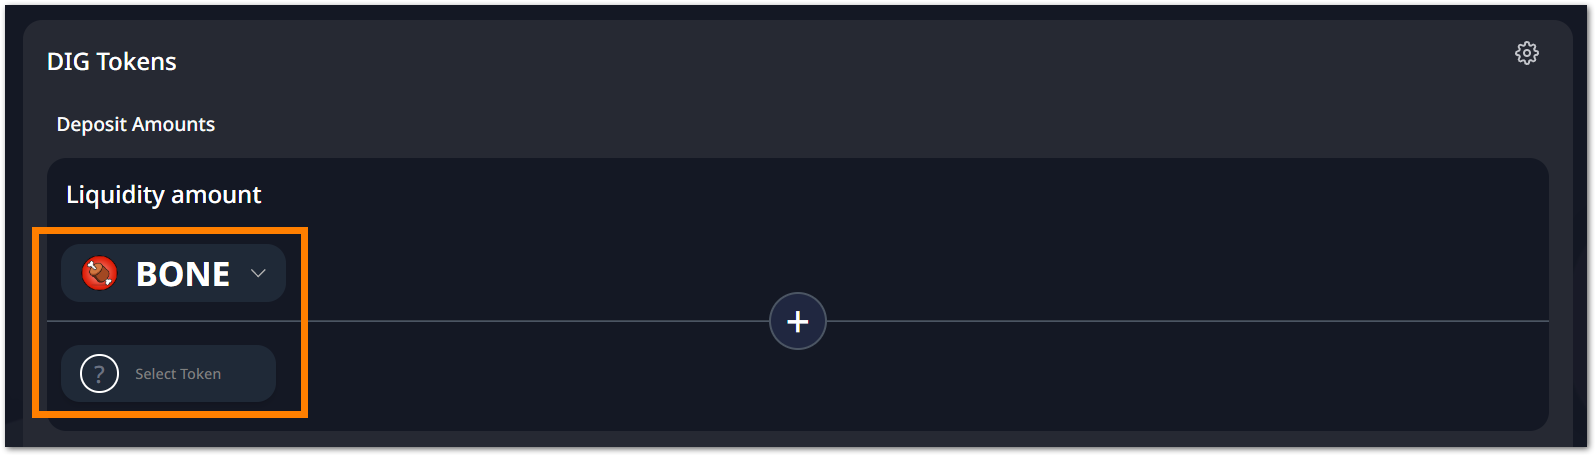Click the DIG Tokens heading
1596x456 pixels.
[x=111, y=62]
